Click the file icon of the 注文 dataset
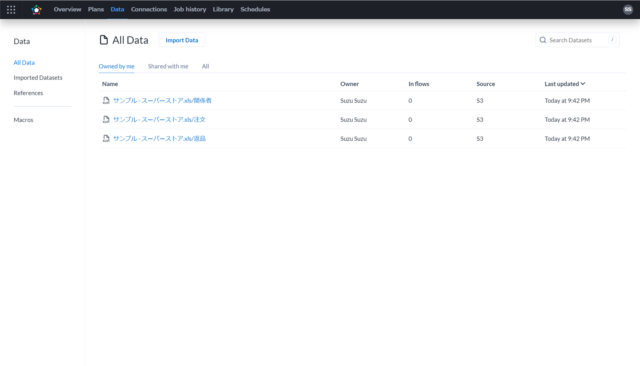 point(106,120)
